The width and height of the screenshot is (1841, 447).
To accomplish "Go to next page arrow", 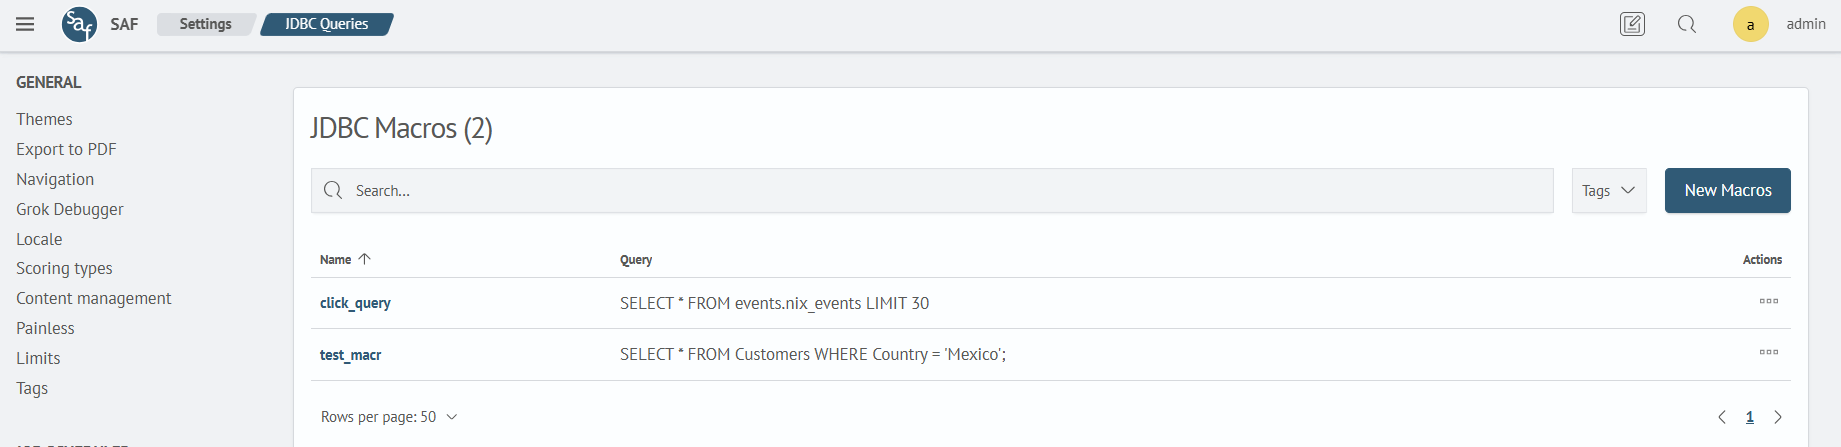I will [x=1778, y=417].
